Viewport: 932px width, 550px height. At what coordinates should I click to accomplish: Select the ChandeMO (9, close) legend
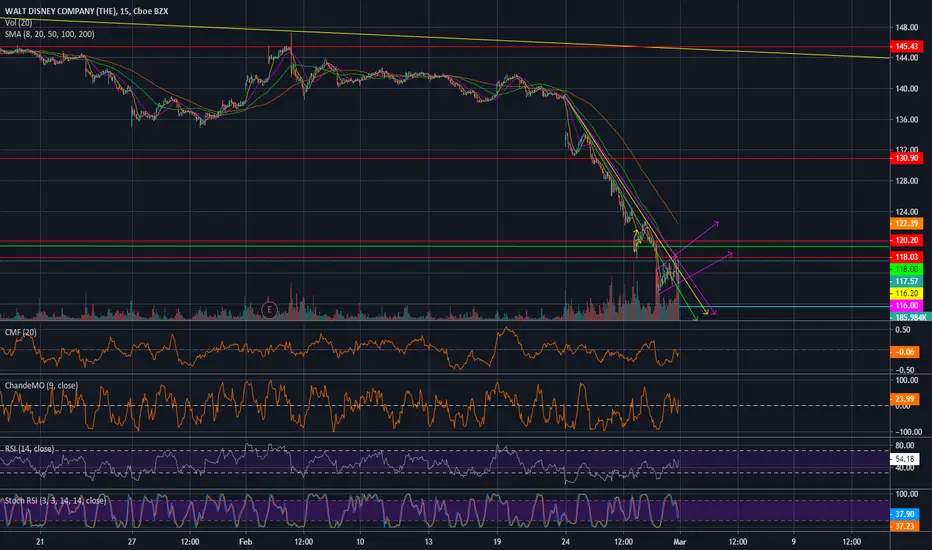point(41,385)
